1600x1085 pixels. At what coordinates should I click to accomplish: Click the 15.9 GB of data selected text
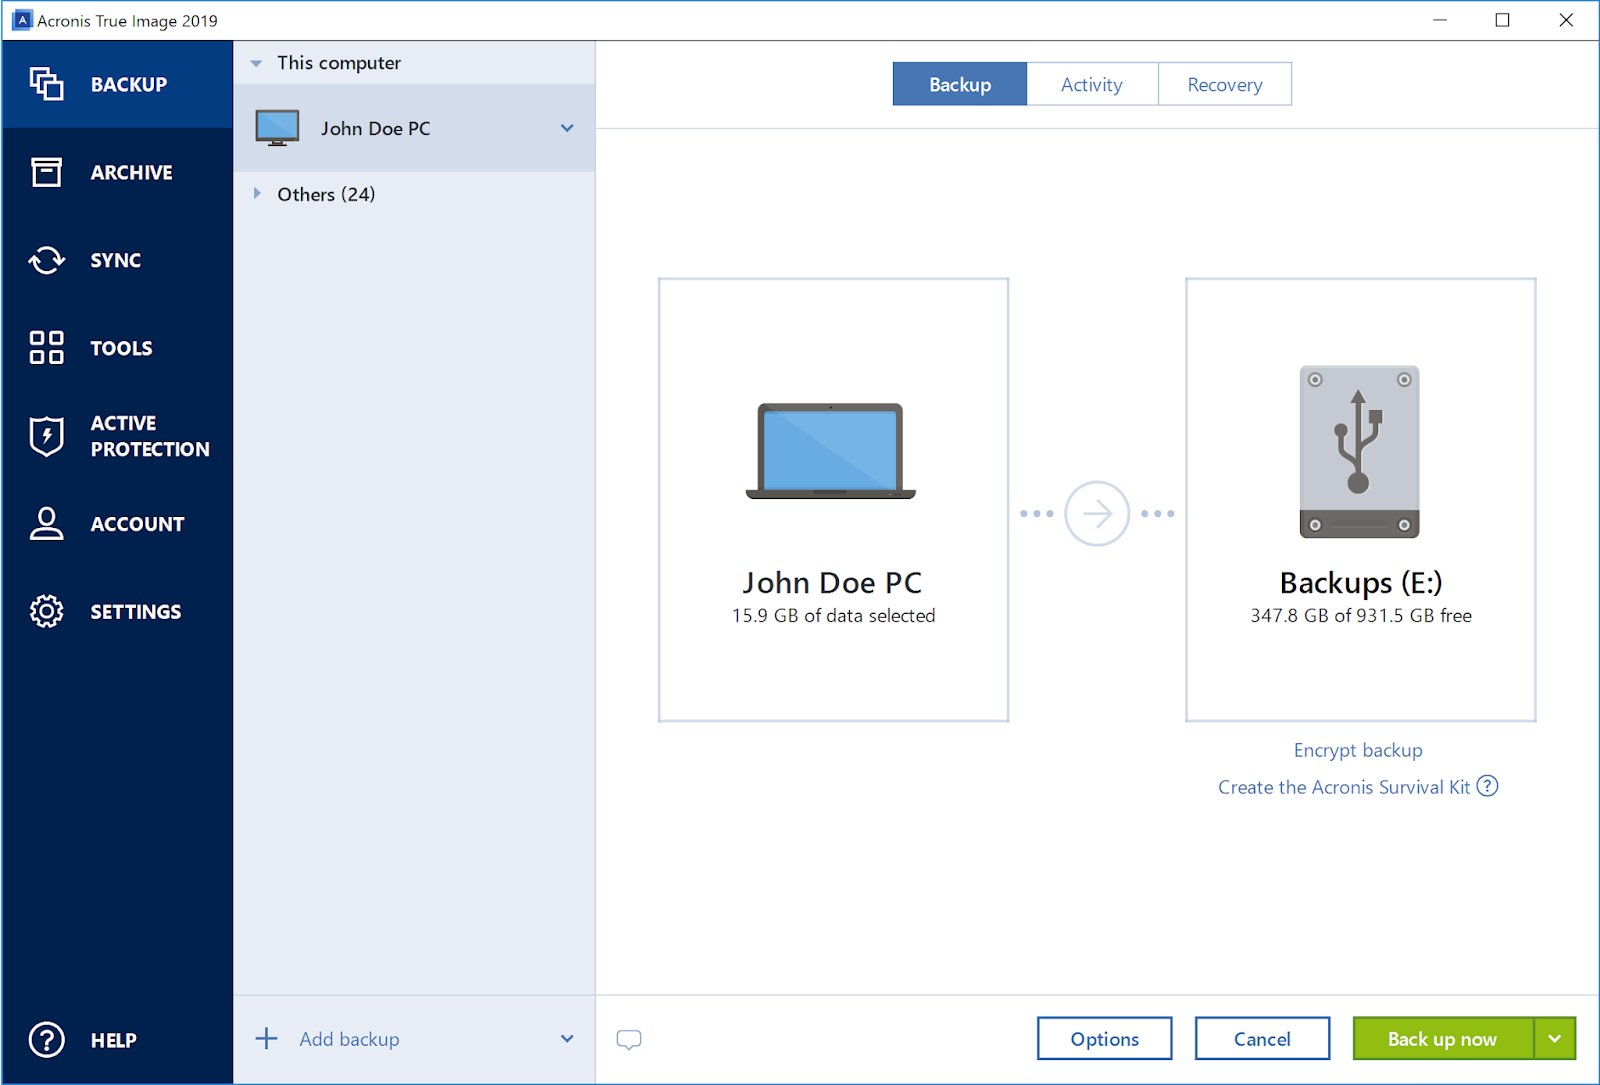point(833,616)
